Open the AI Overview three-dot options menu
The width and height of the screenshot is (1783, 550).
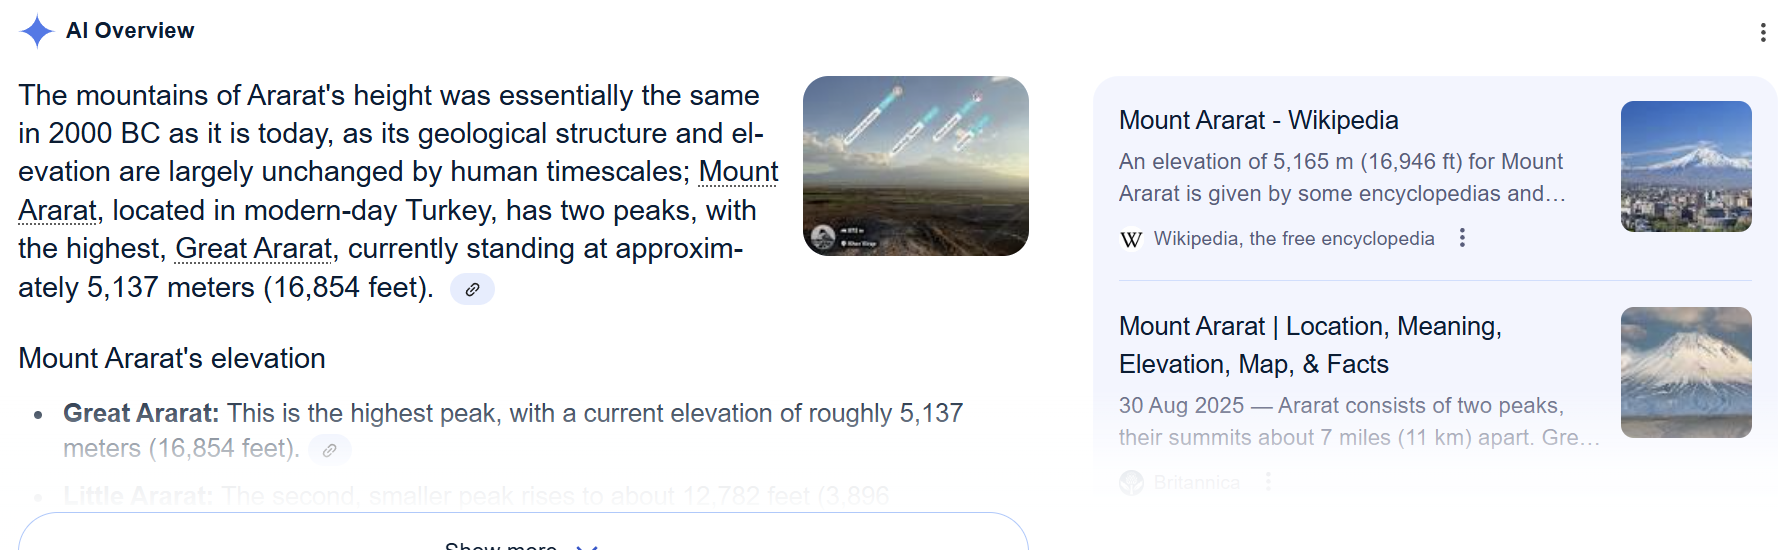(1762, 33)
